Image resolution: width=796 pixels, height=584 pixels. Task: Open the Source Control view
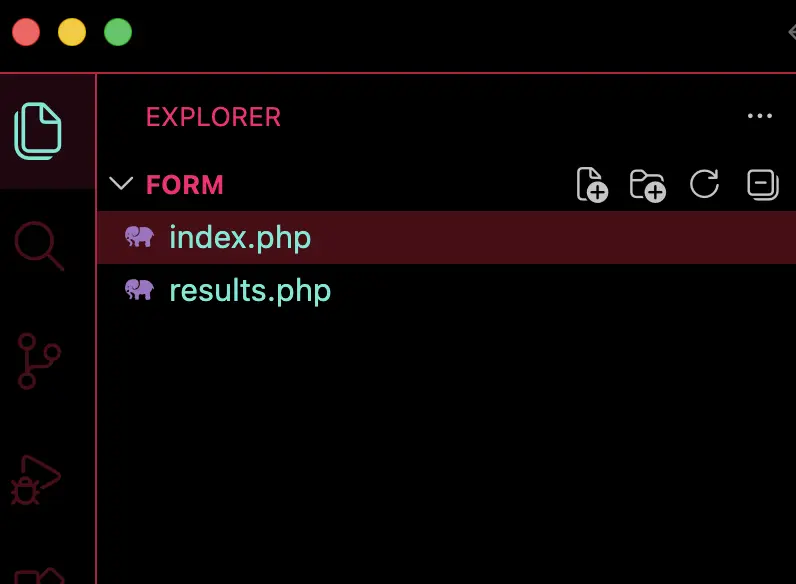point(38,361)
